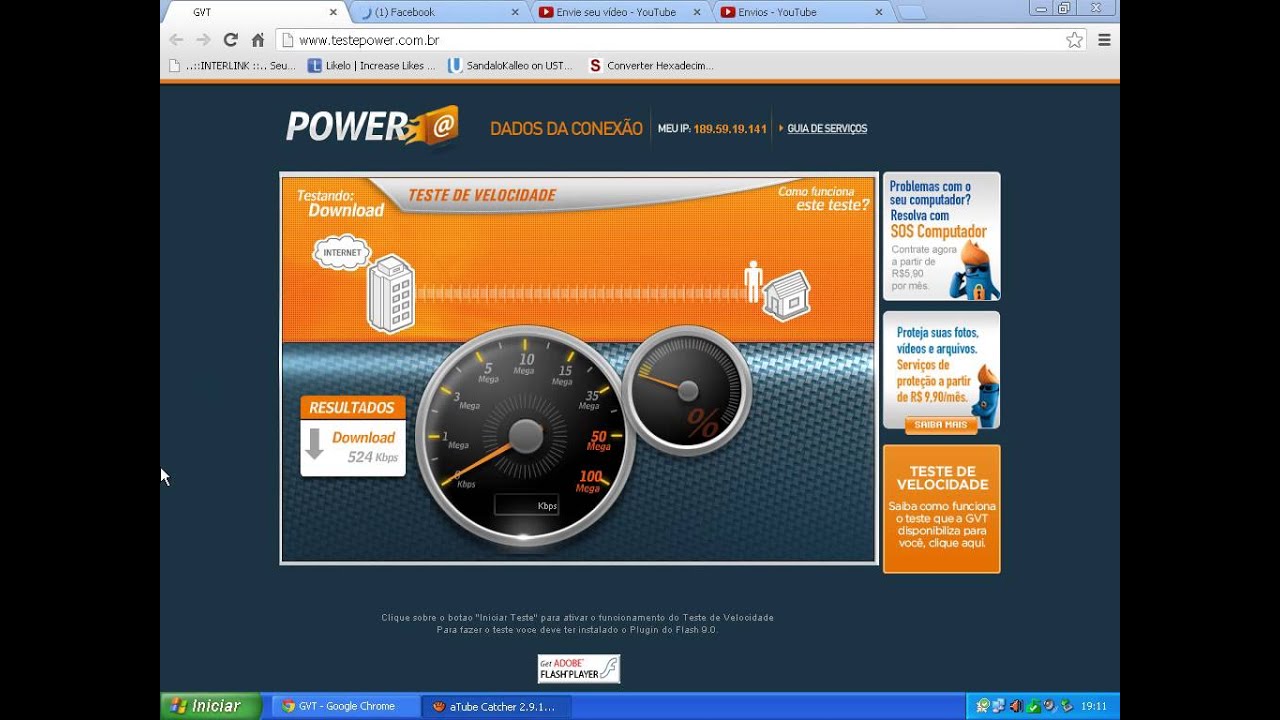Click the 524 Kbps download result
The height and width of the screenshot is (720, 1280).
tap(372, 457)
